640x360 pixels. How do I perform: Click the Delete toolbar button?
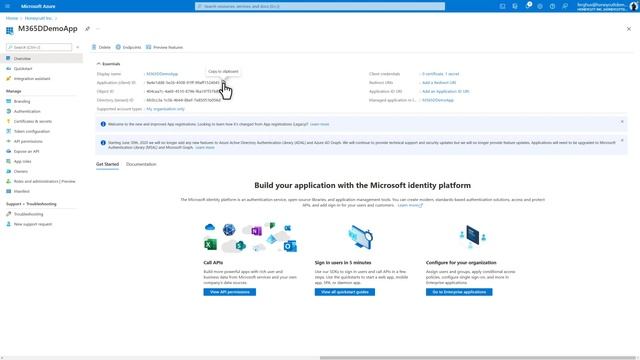pyautogui.click(x=101, y=47)
